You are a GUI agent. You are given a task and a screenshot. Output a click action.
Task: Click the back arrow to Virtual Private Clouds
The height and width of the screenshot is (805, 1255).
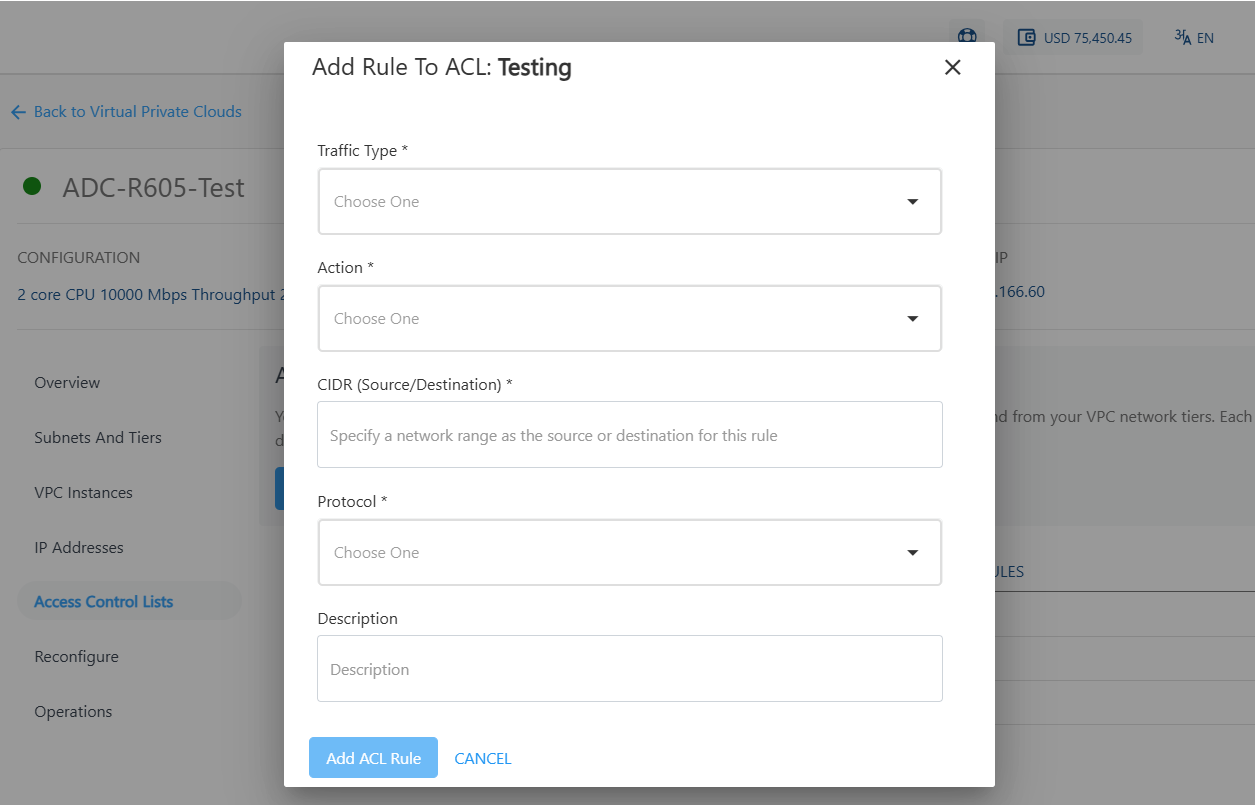click(18, 112)
